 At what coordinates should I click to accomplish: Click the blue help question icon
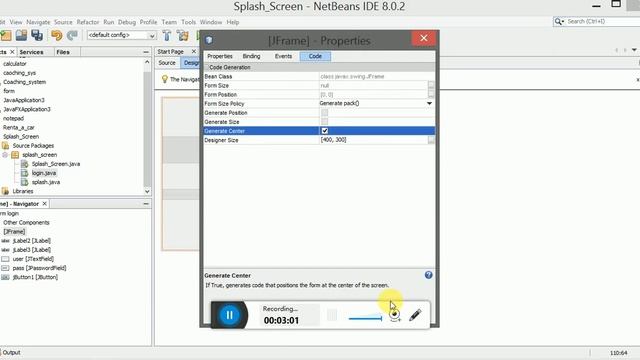tap(428, 275)
